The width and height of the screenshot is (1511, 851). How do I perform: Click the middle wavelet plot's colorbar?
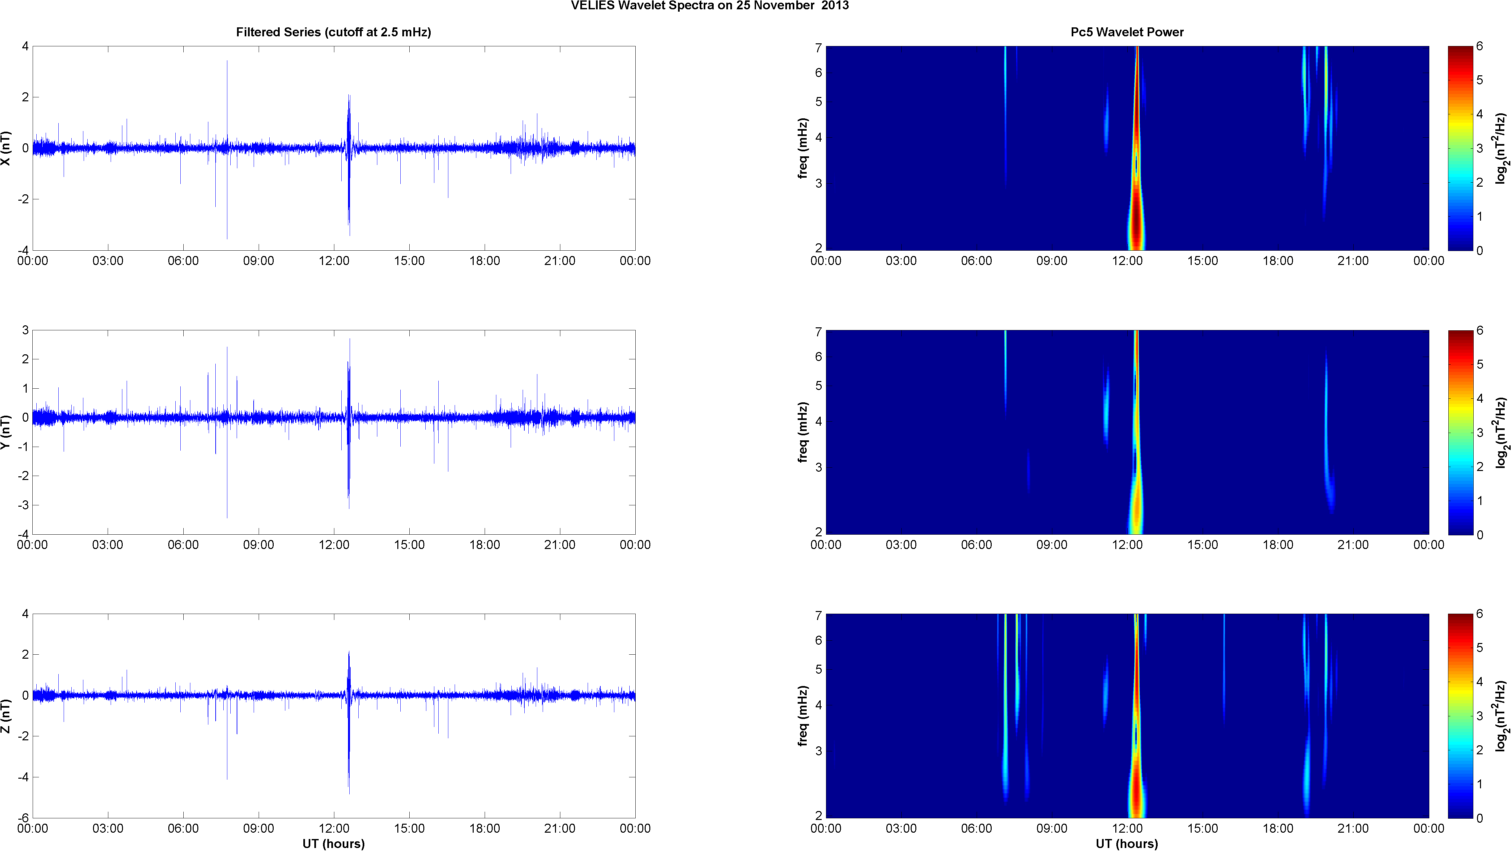pyautogui.click(x=1460, y=432)
